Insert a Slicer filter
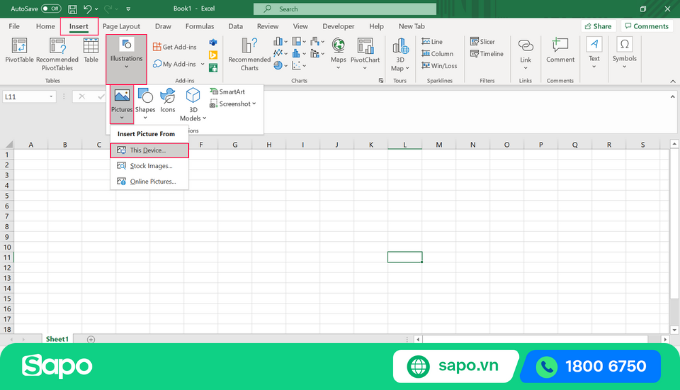Image resolution: width=680 pixels, height=390 pixels. pyautogui.click(x=482, y=42)
